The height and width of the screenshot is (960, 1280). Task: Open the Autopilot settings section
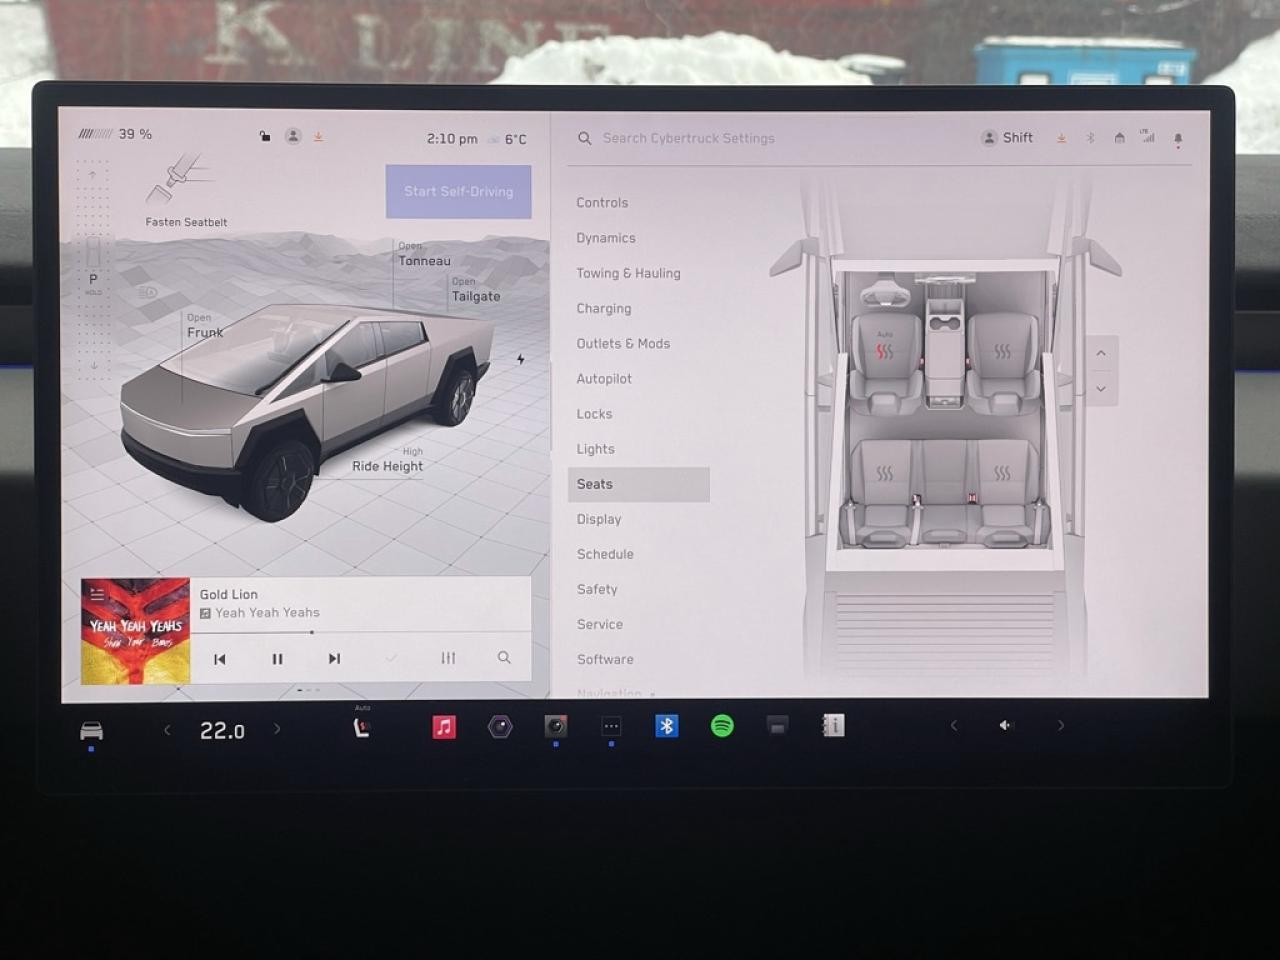pyautogui.click(x=604, y=378)
